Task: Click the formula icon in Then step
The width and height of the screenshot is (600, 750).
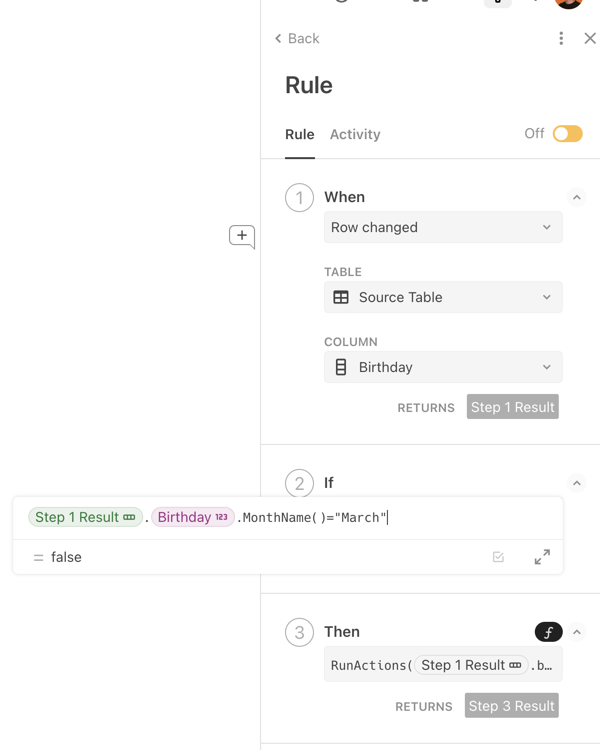Action: point(548,632)
